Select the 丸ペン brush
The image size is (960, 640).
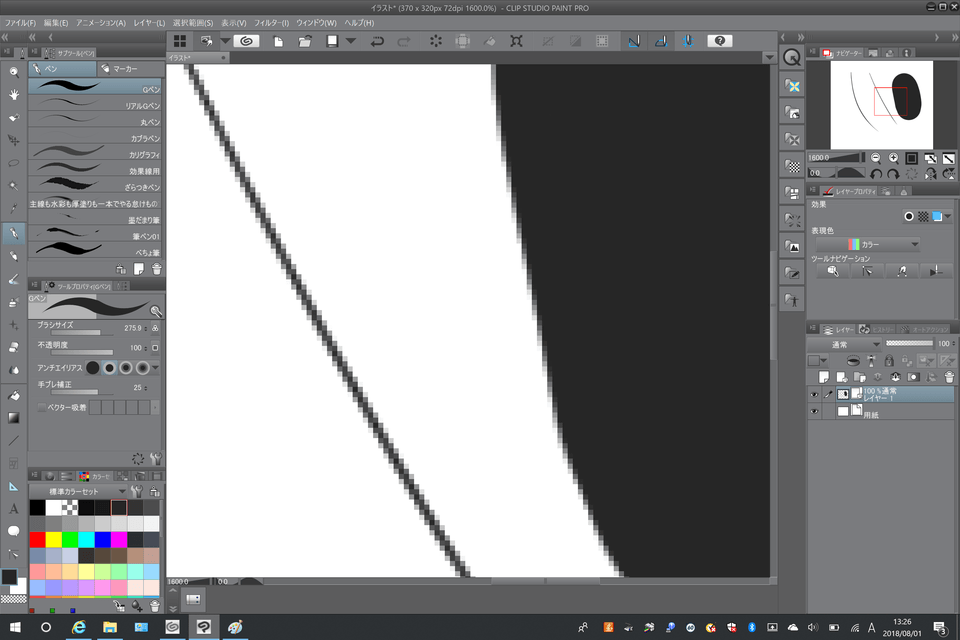[x=95, y=122]
